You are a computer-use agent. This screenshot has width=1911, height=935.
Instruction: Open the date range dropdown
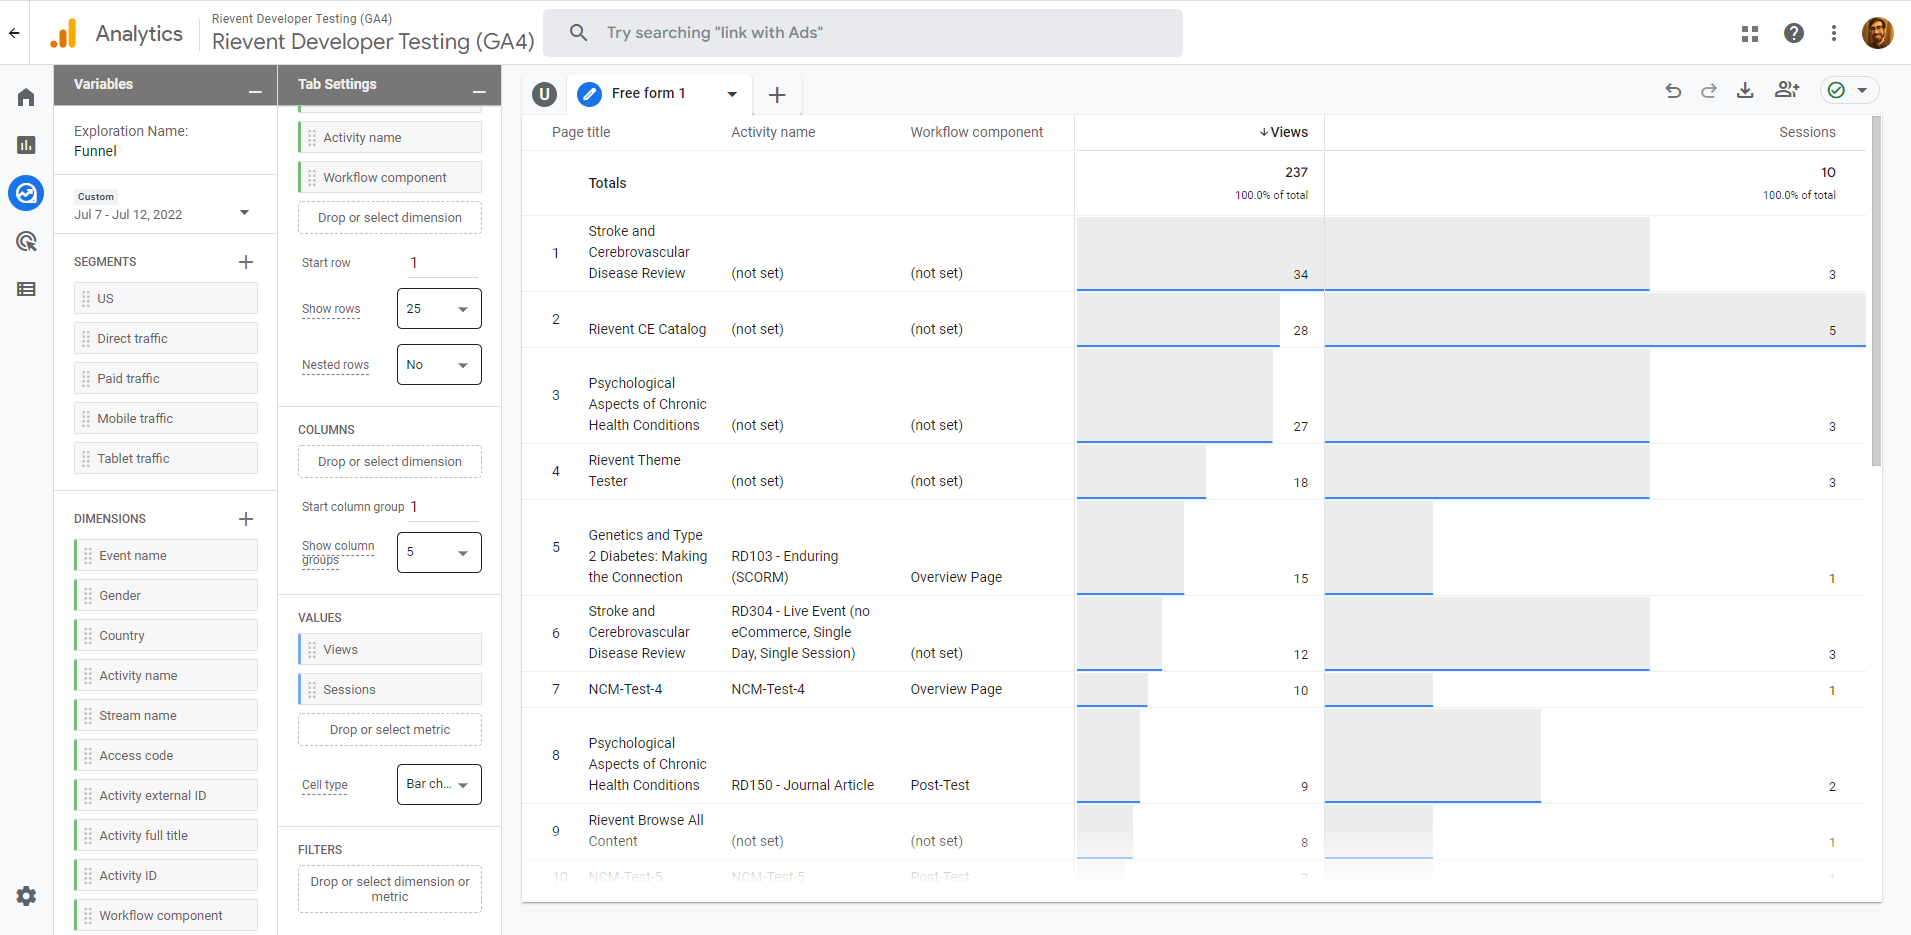244,213
